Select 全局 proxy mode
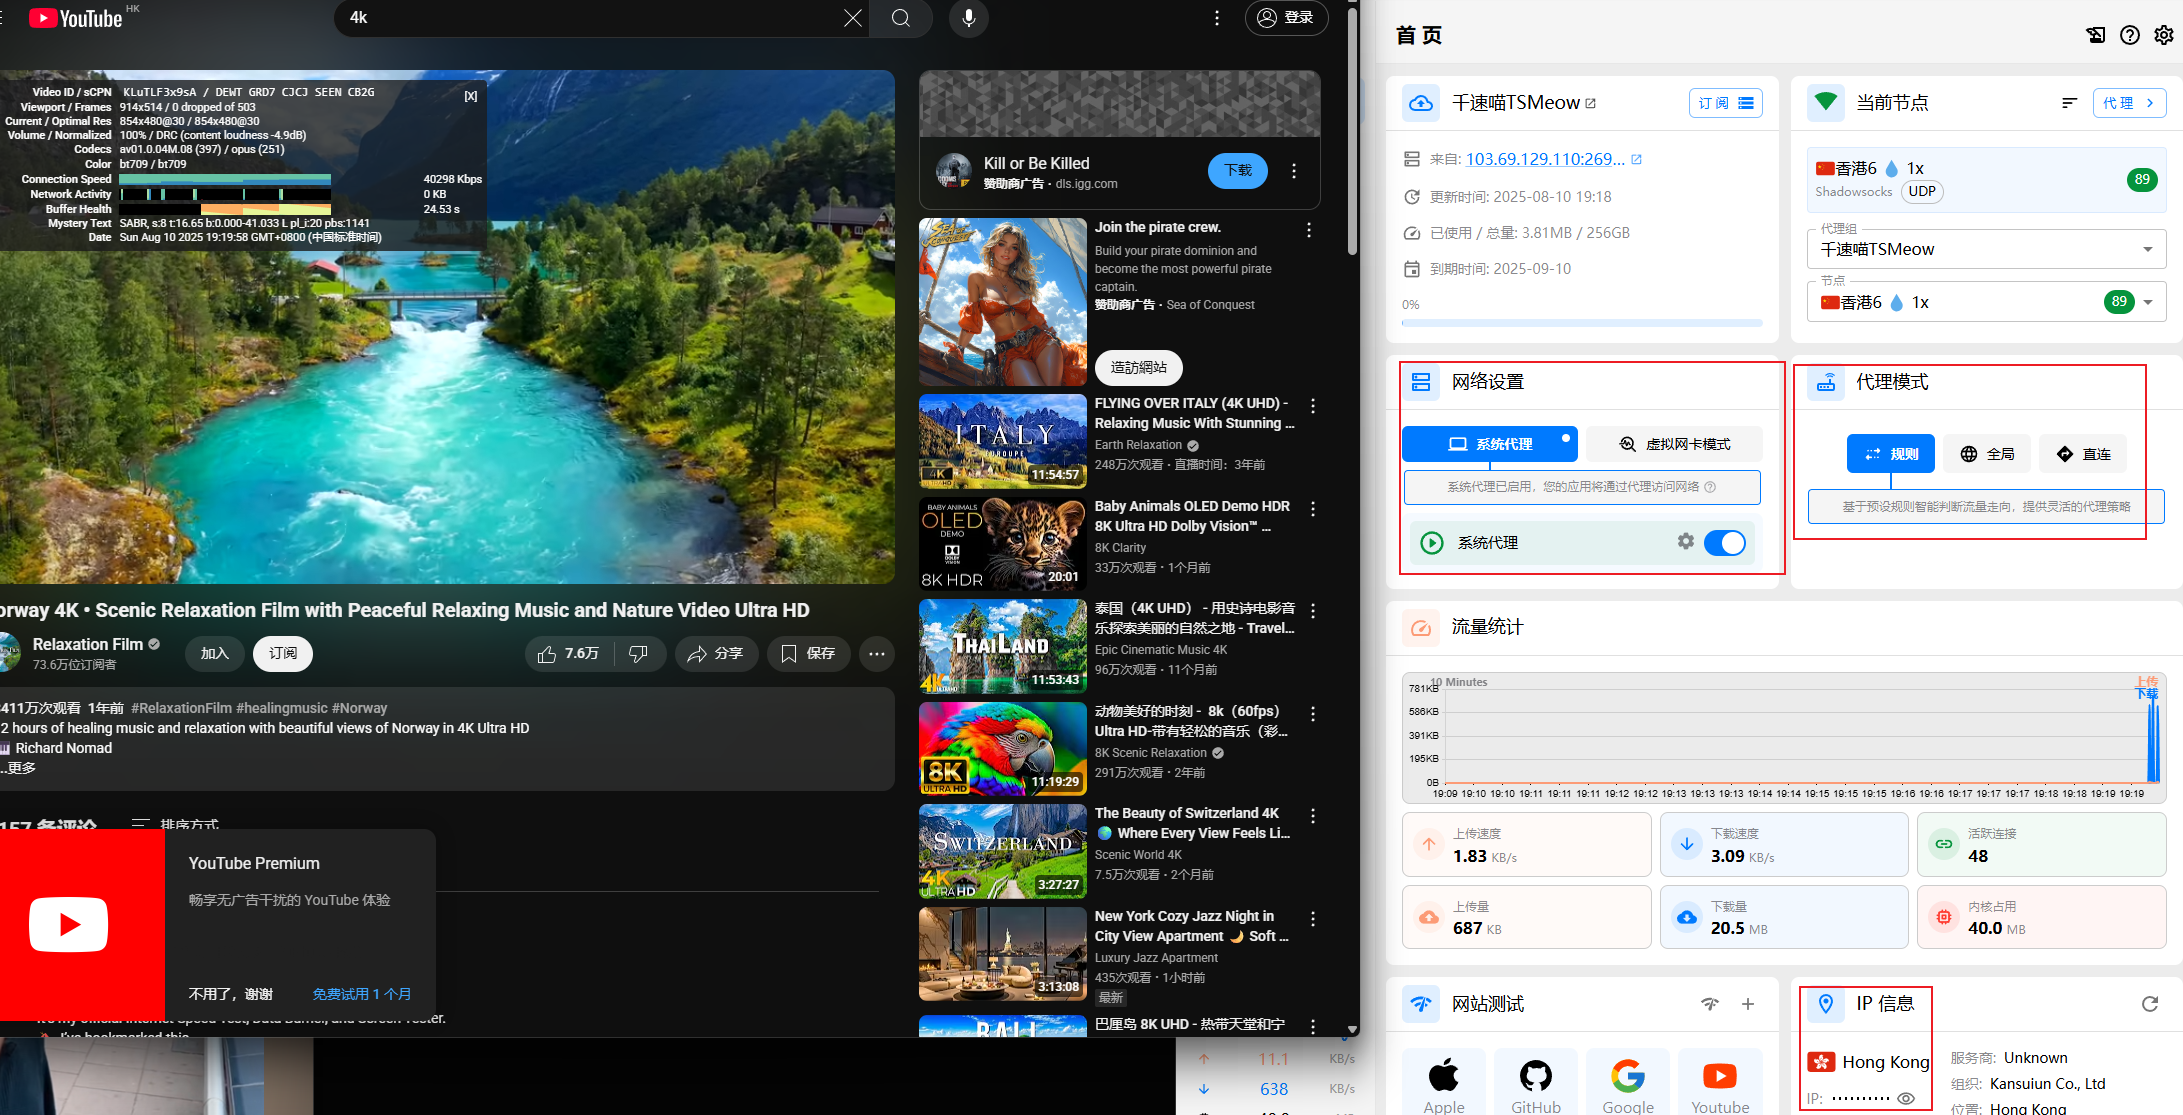The image size is (2183, 1115). (1986, 454)
